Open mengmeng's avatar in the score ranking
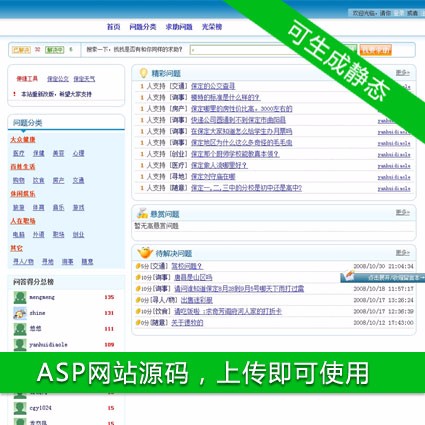The image size is (425, 425). click(x=20, y=297)
